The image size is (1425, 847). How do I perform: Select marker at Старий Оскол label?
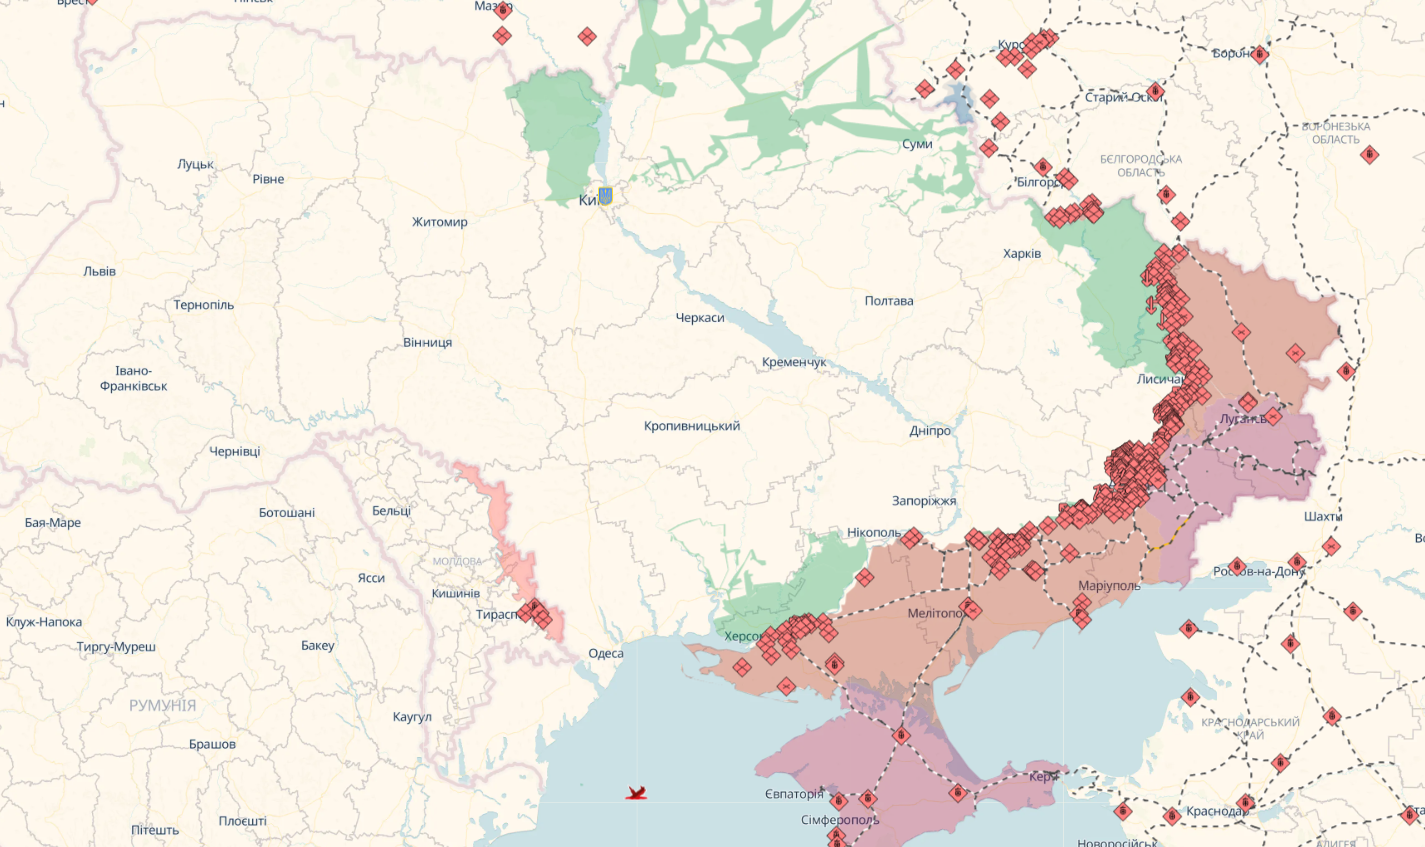[x=1155, y=92]
